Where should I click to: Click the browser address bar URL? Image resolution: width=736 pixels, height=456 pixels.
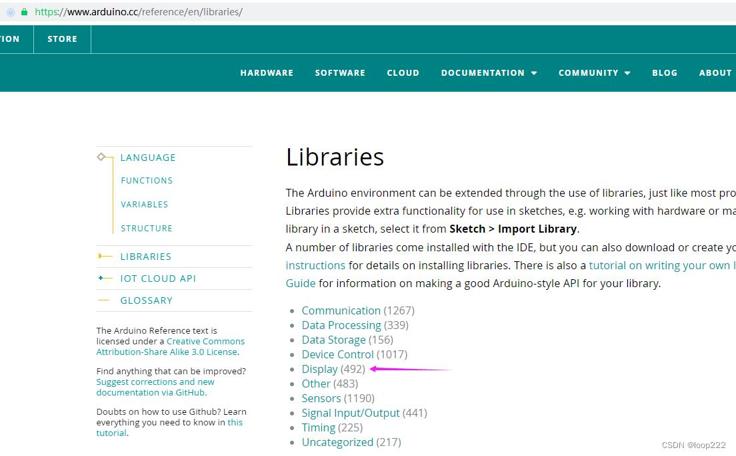click(x=138, y=12)
